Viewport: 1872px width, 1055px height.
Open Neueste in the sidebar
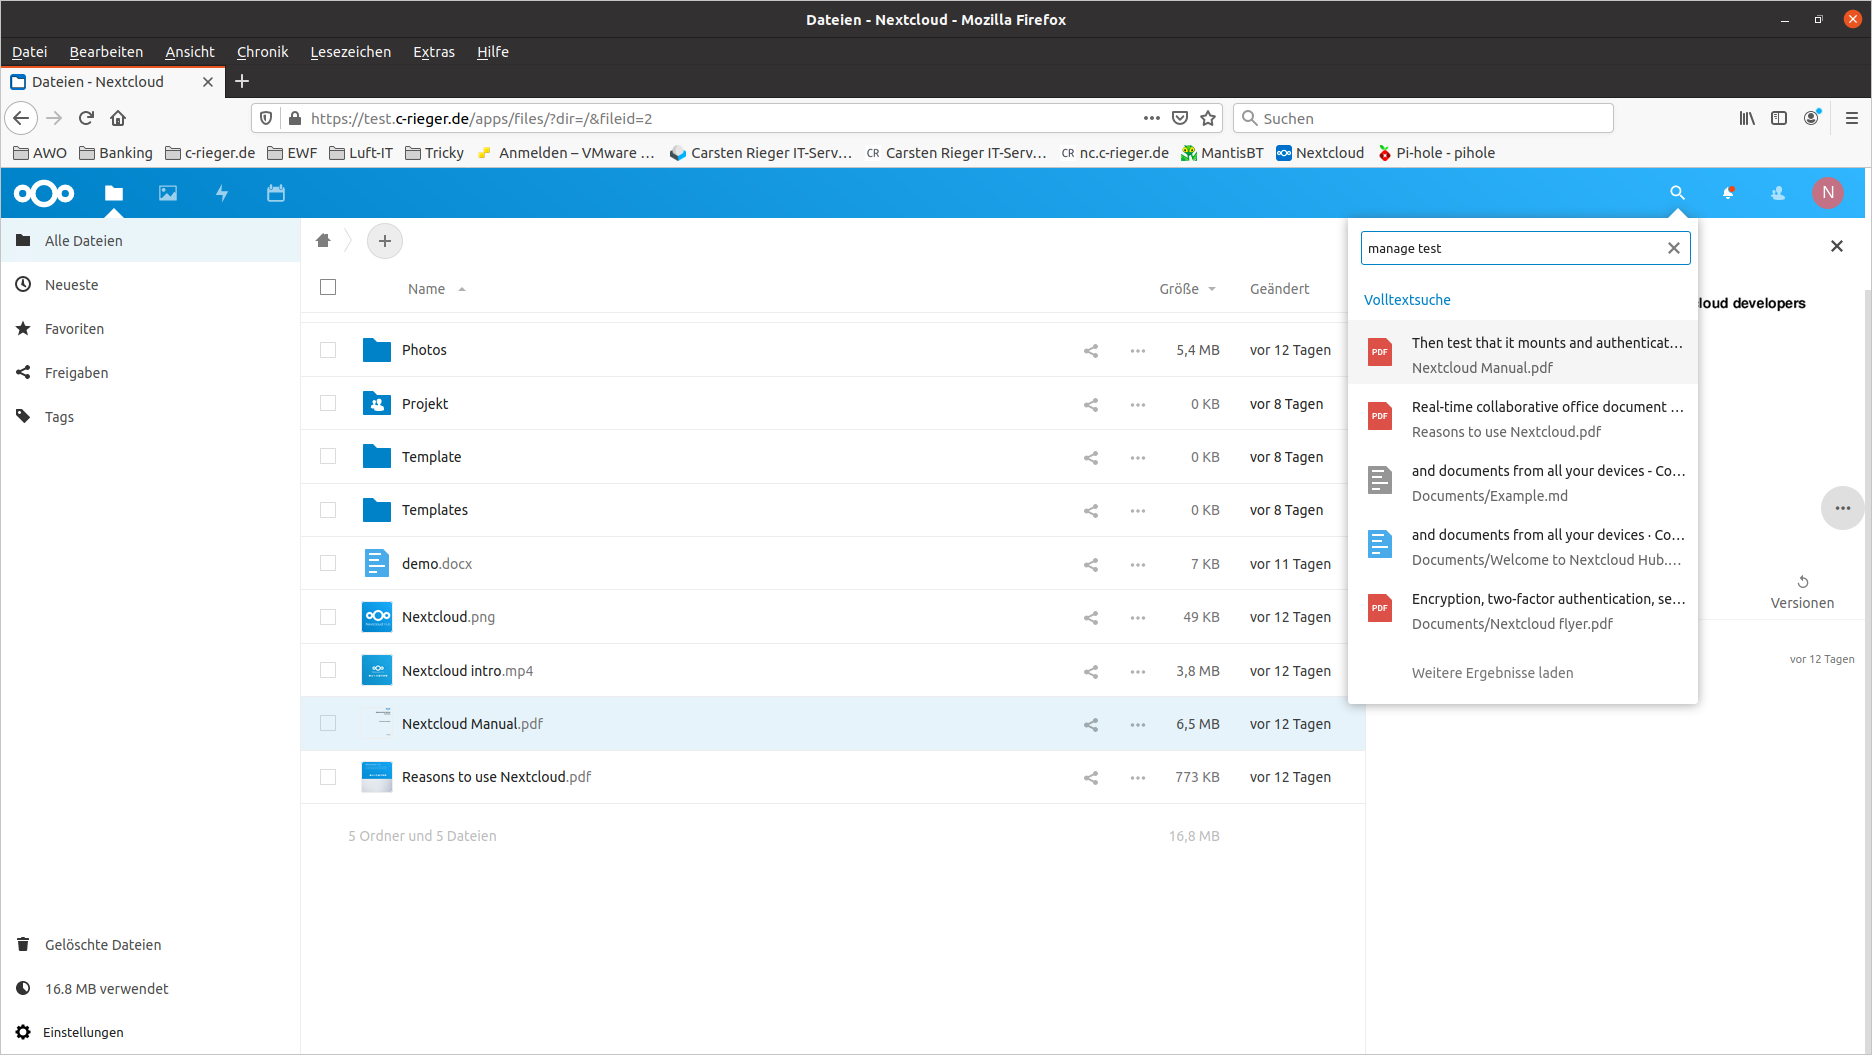(150, 285)
